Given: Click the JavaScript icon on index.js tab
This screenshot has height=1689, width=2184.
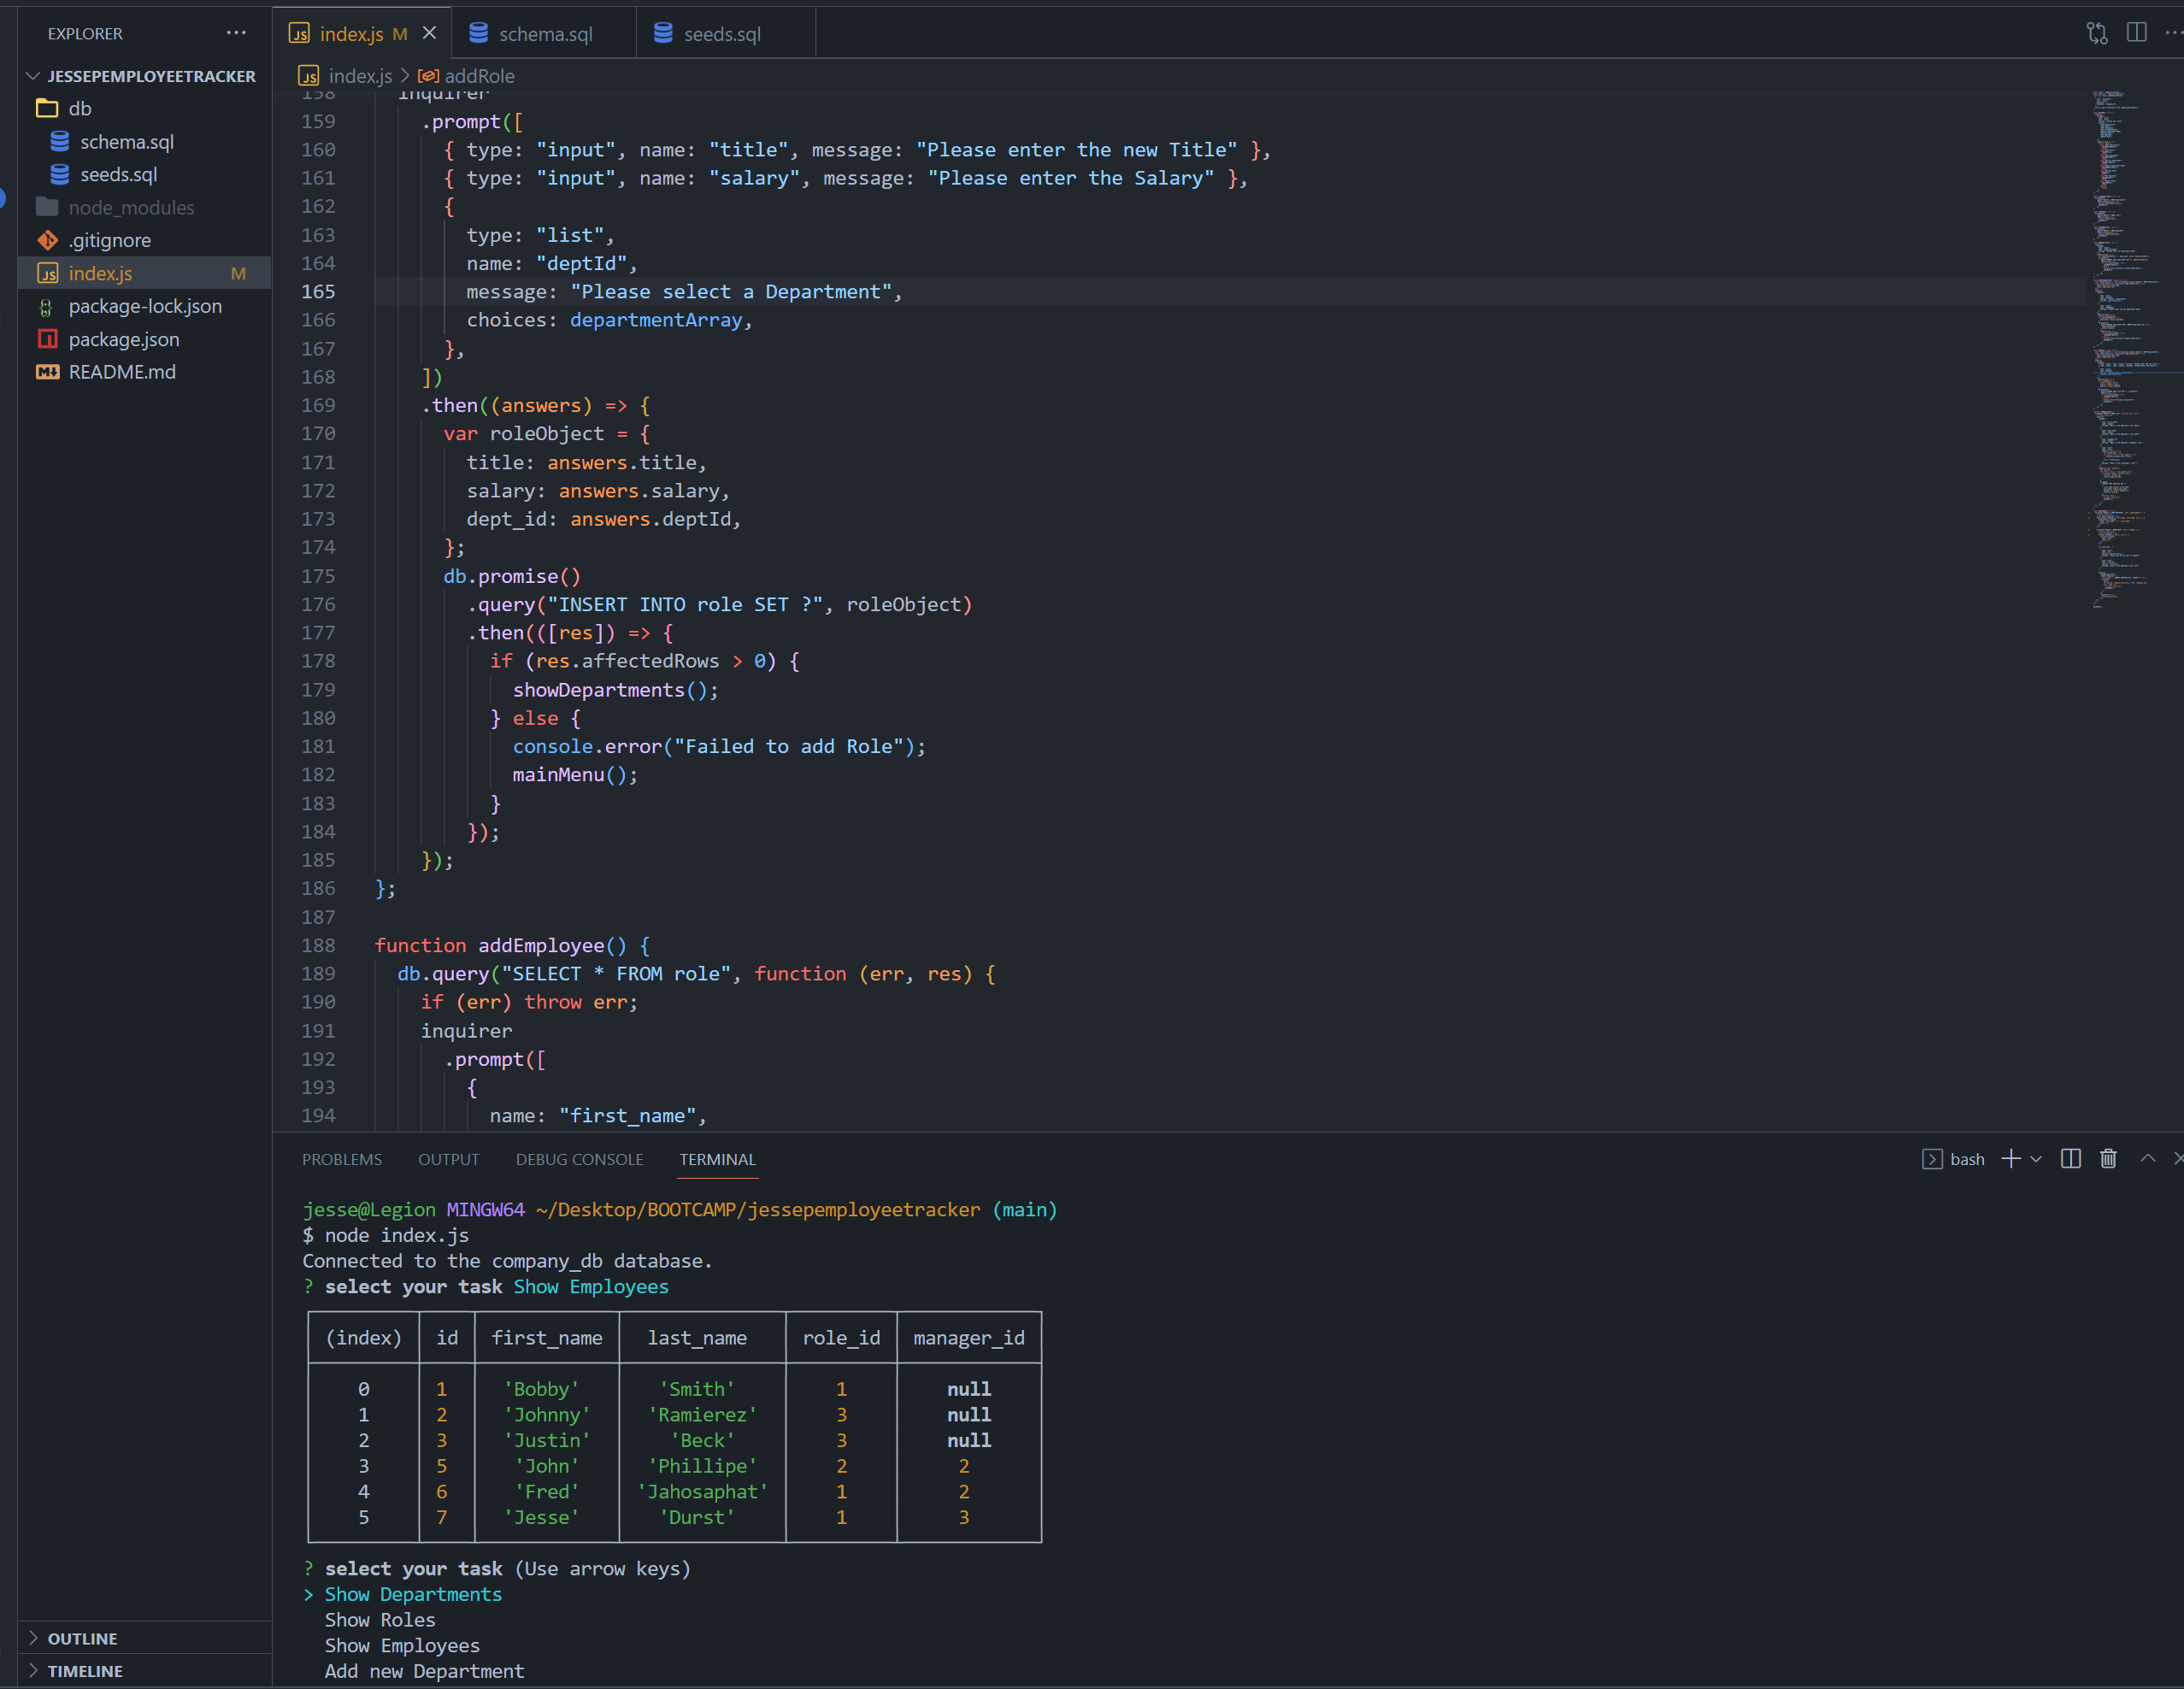Looking at the screenshot, I should coord(299,33).
